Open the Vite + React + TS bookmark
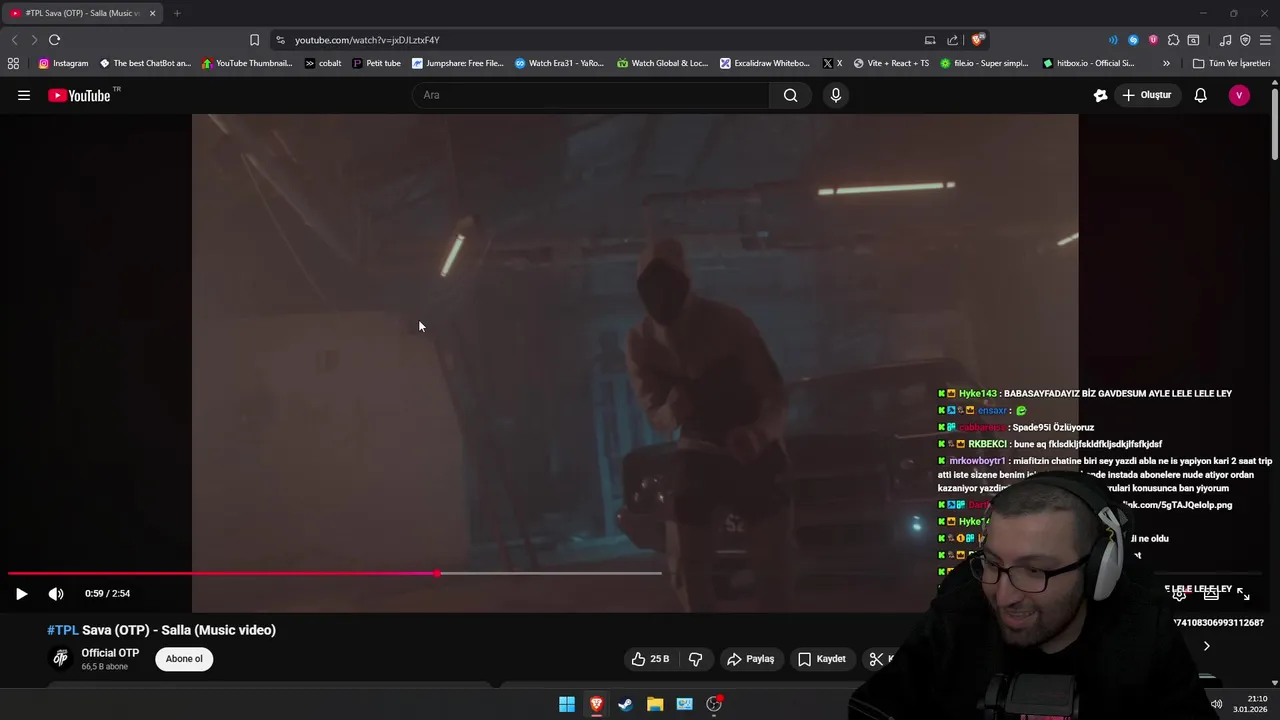The height and width of the screenshot is (720, 1280). [x=891, y=63]
